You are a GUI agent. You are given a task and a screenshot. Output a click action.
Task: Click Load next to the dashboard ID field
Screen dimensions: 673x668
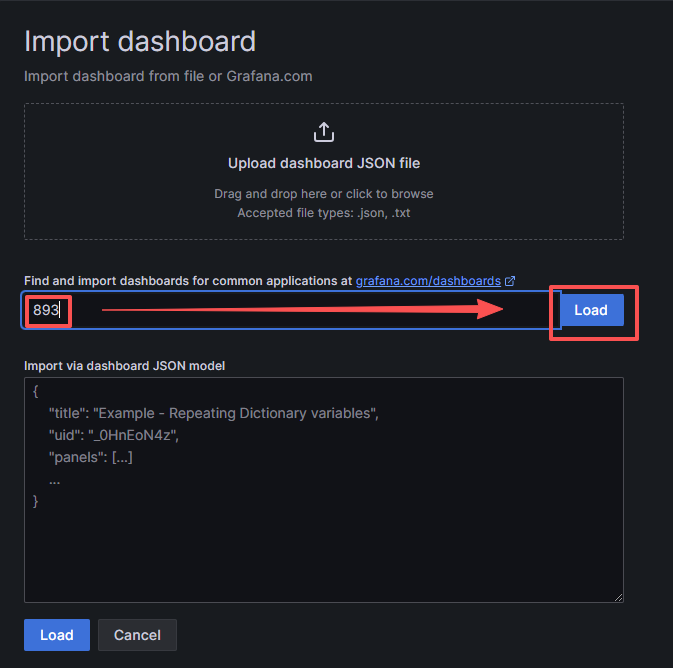point(591,310)
